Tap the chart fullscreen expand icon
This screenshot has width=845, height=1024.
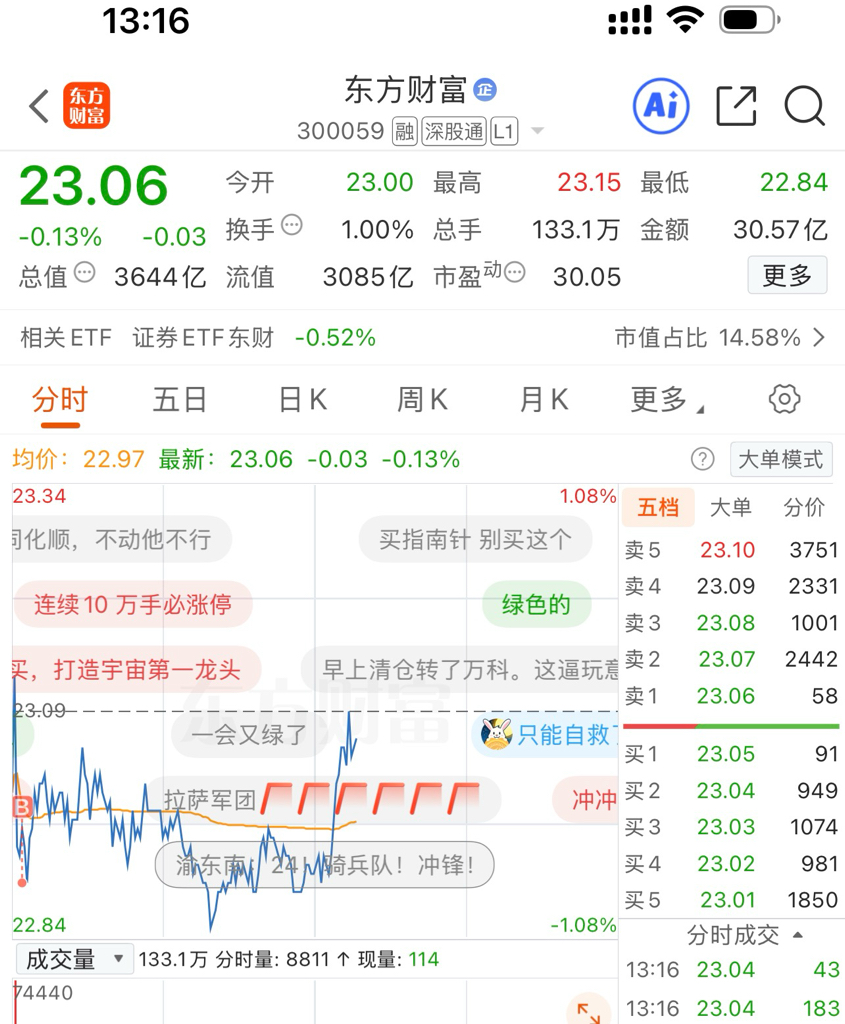coord(588,1012)
